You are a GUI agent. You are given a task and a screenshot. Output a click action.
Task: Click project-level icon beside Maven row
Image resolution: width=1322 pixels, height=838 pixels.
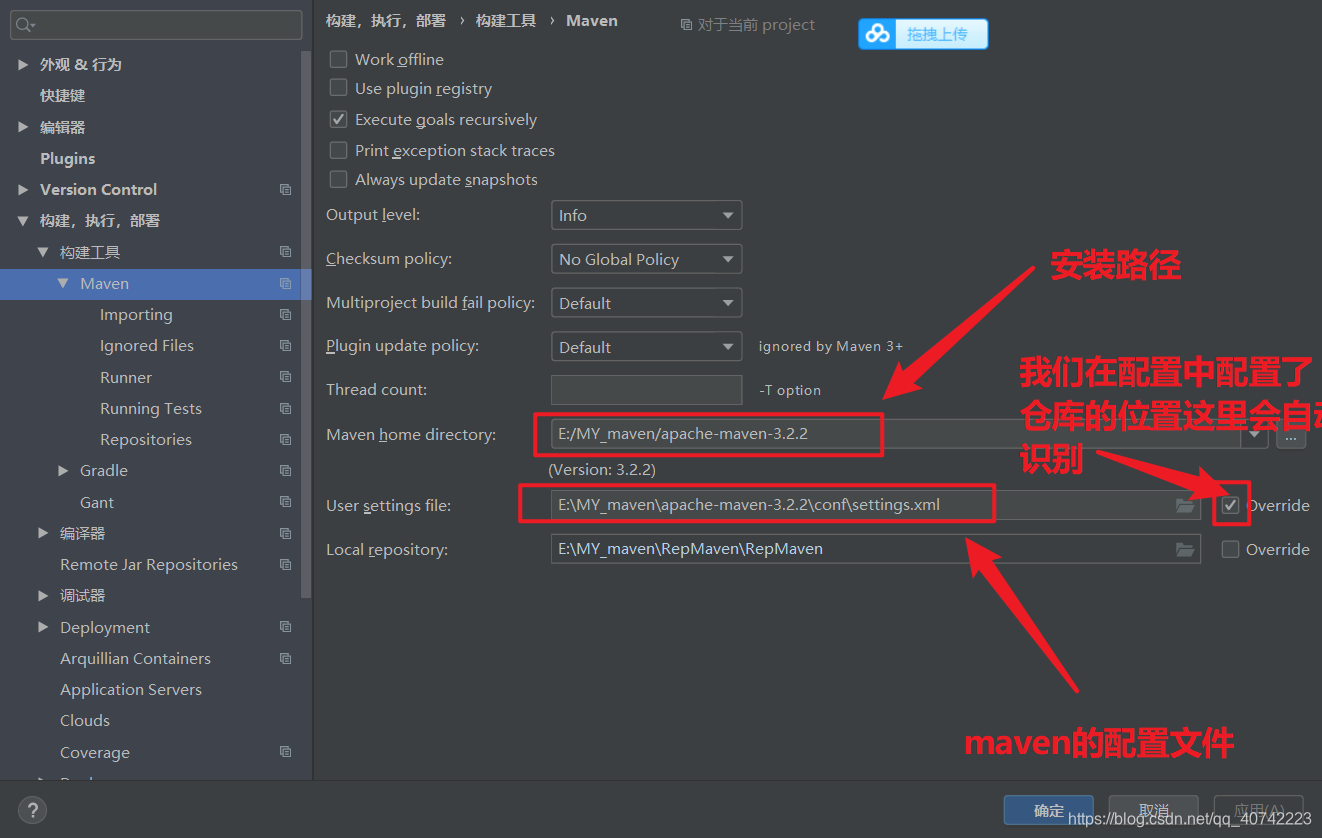tap(286, 284)
